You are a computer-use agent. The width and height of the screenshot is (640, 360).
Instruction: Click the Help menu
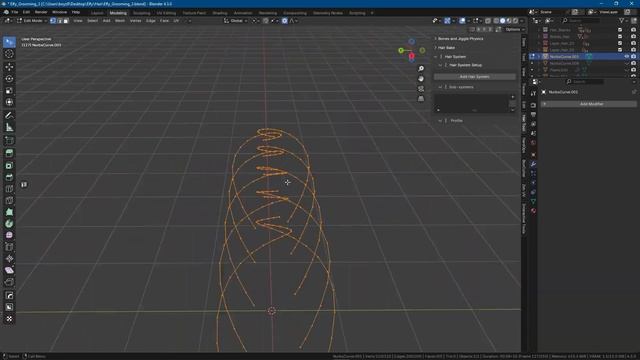pos(76,12)
